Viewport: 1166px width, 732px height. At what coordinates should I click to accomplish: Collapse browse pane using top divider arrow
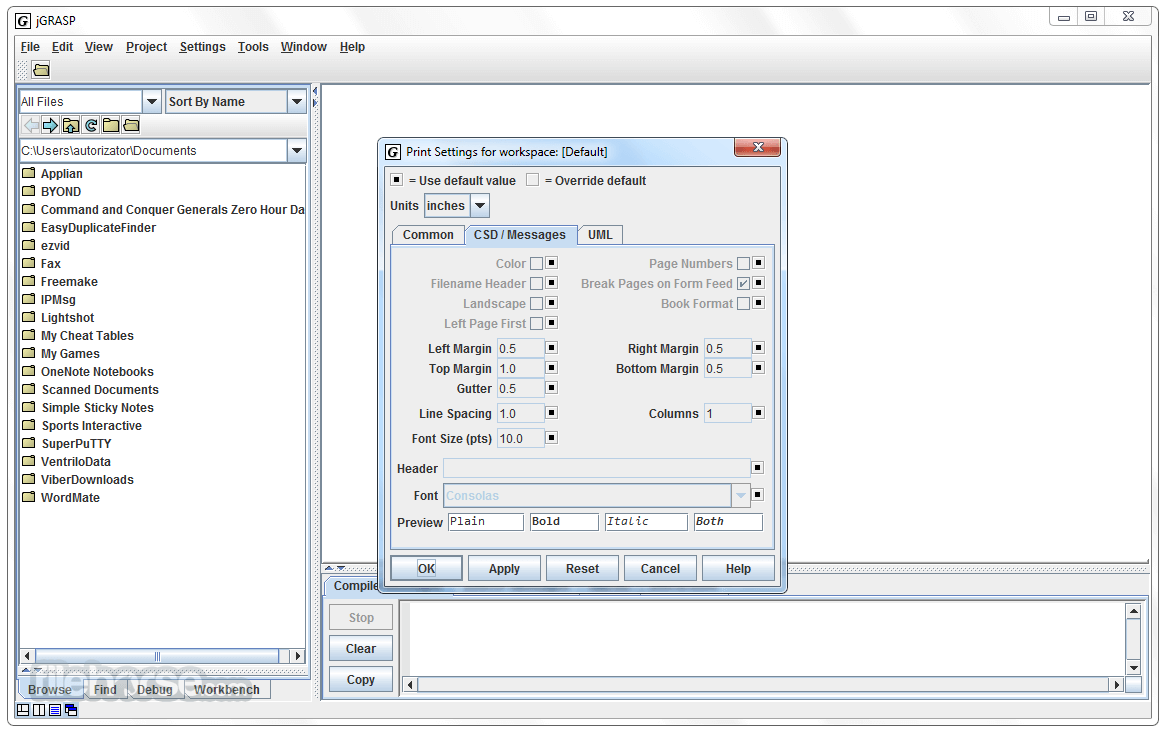(x=315, y=92)
